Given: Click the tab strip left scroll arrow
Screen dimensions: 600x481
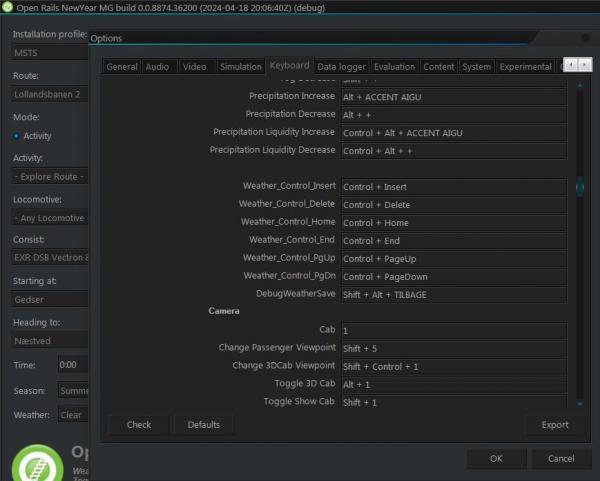Looking at the screenshot, I should click(571, 65).
